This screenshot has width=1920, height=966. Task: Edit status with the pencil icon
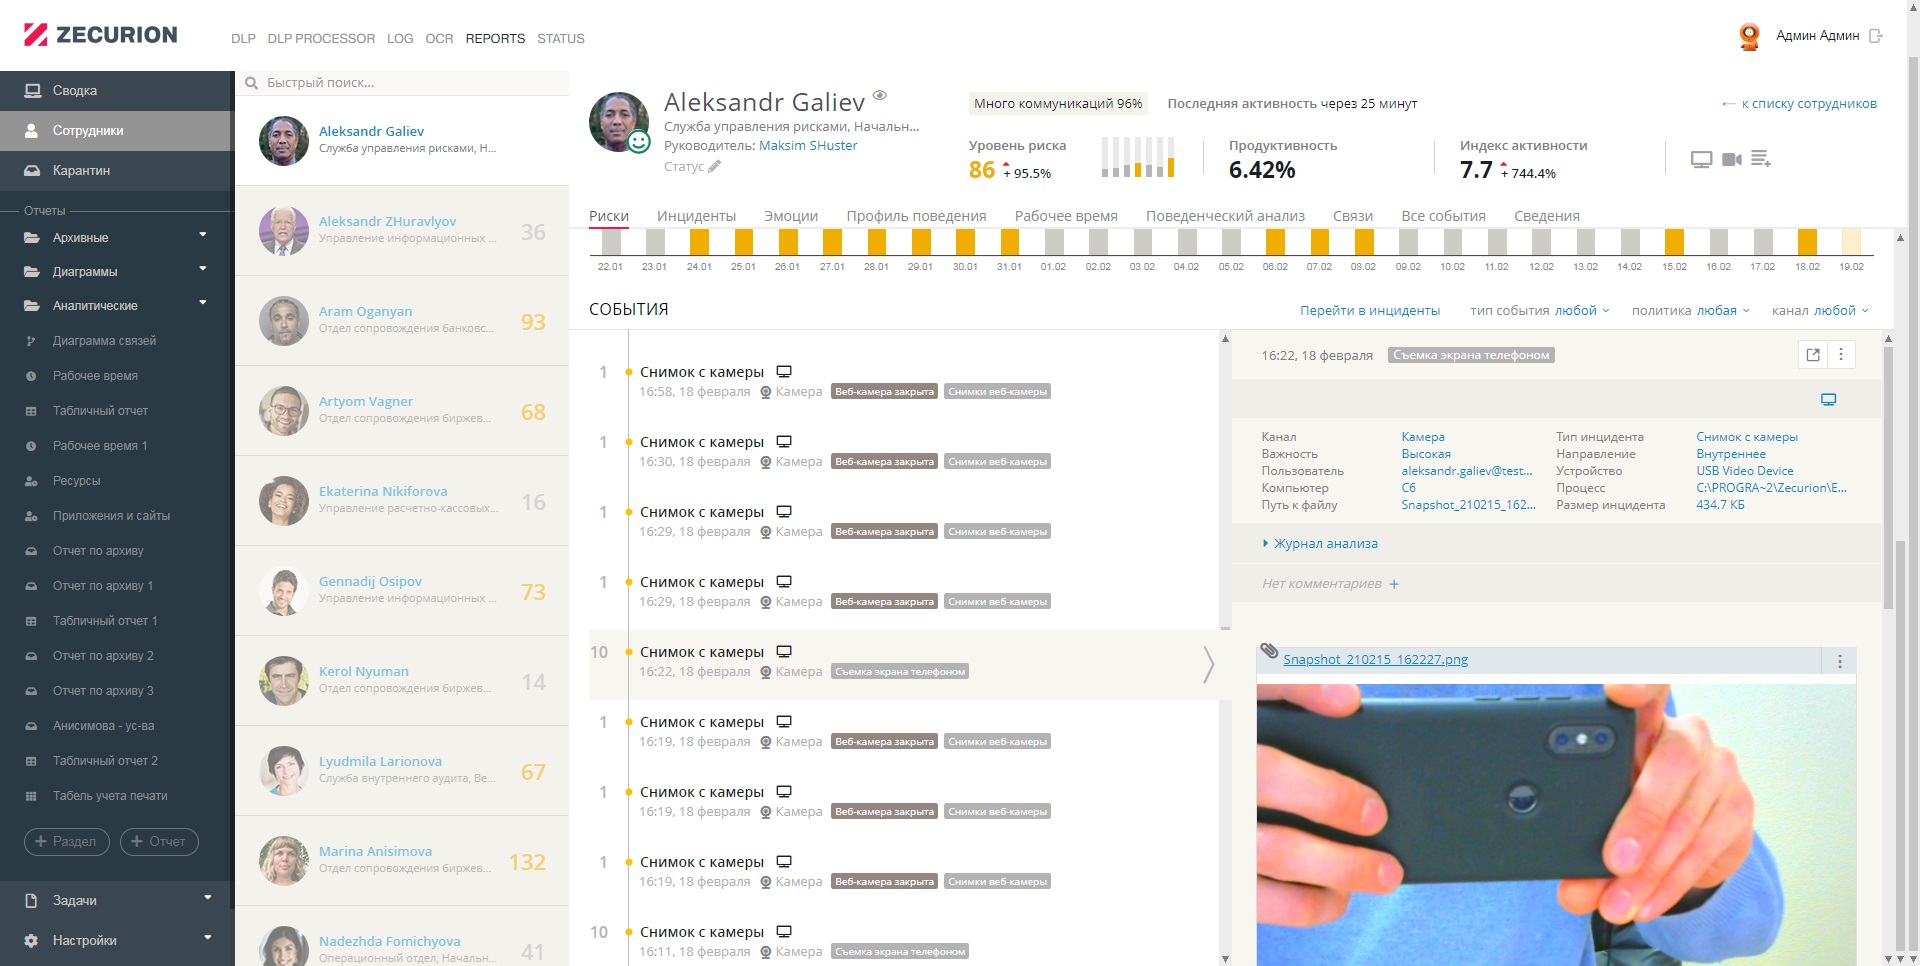714,167
